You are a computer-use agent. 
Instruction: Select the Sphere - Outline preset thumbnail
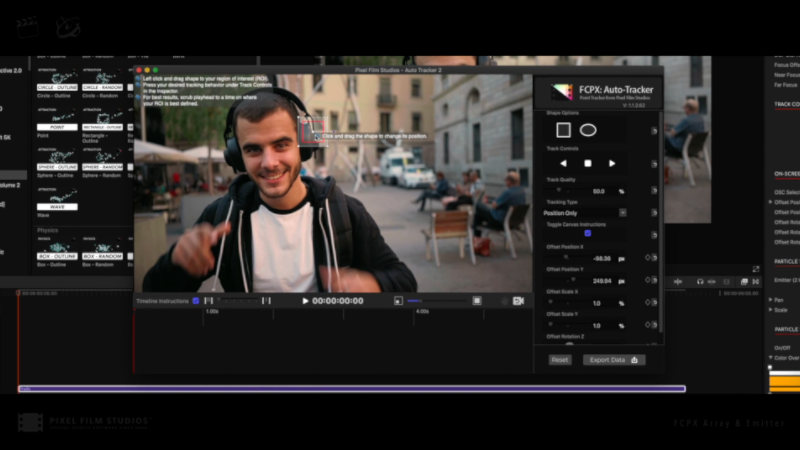pos(57,159)
